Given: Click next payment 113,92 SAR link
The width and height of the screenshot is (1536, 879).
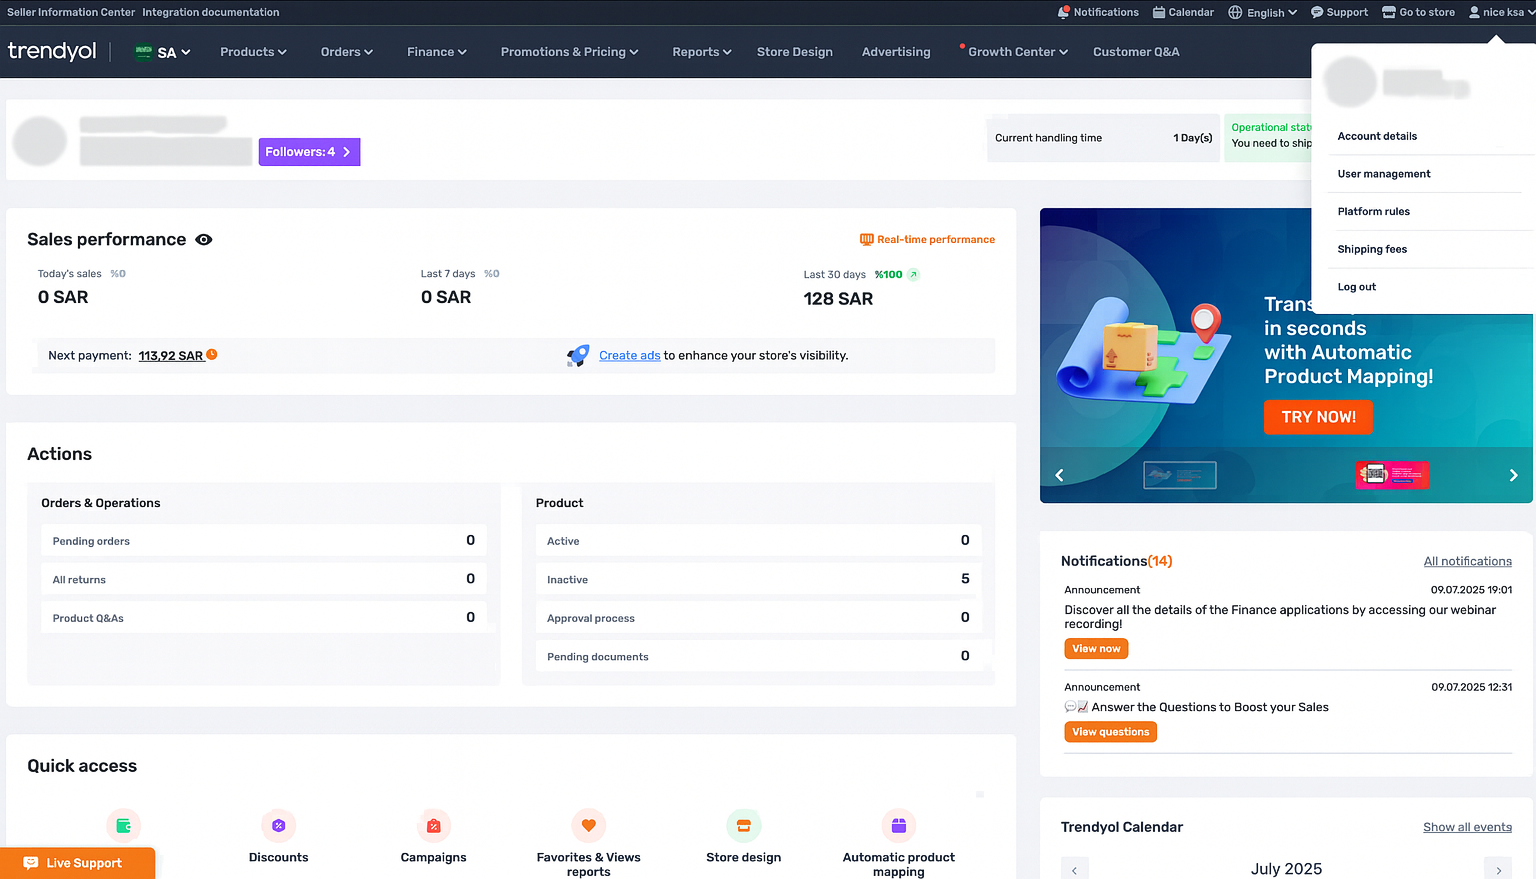Looking at the screenshot, I should [171, 356].
